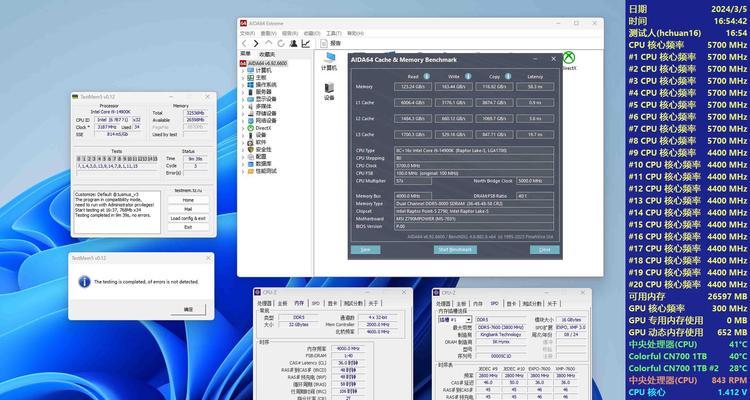Expand the 操作系统 tree node
The width and height of the screenshot is (750, 400).
pyautogui.click(x=243, y=85)
